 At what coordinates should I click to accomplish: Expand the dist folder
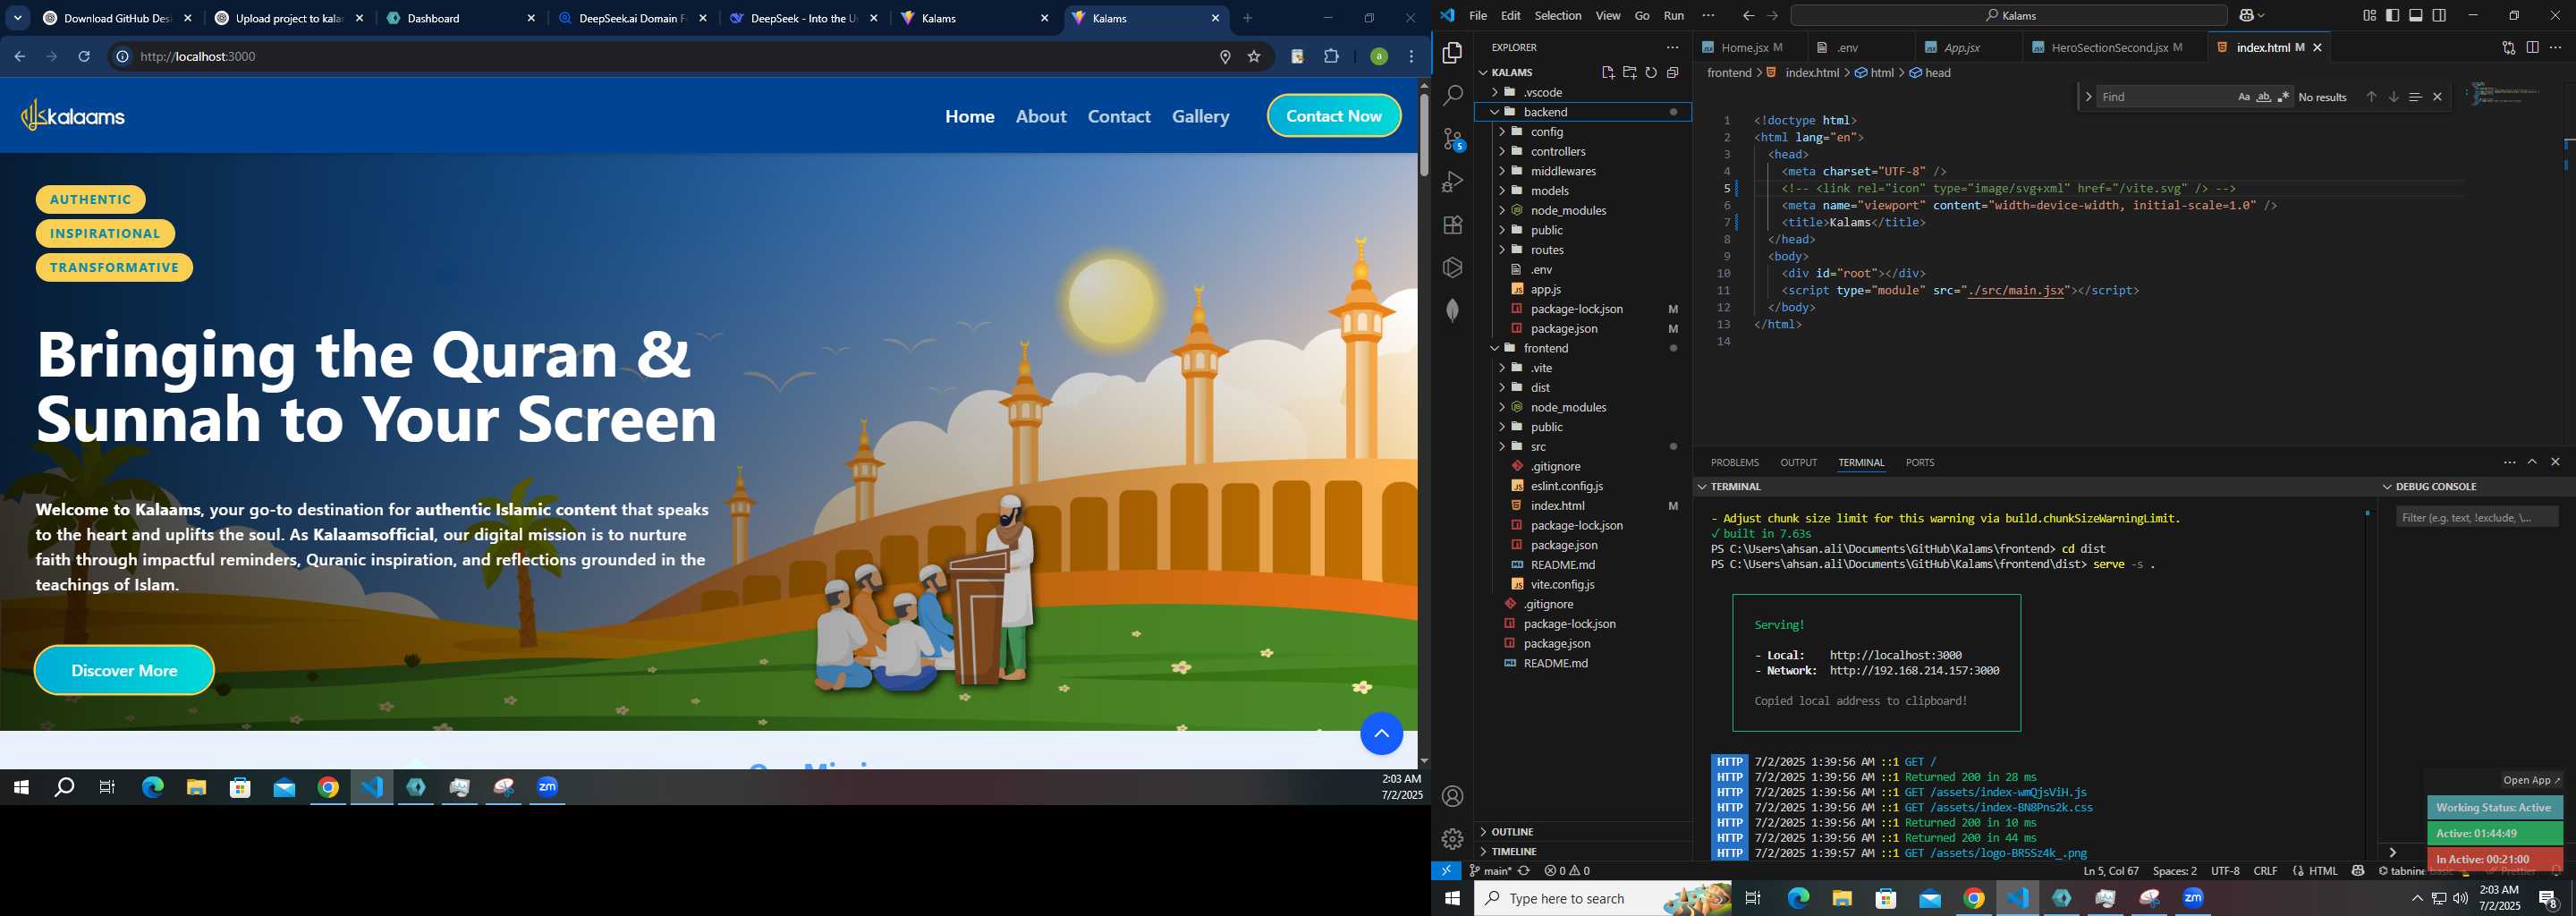(1501, 388)
